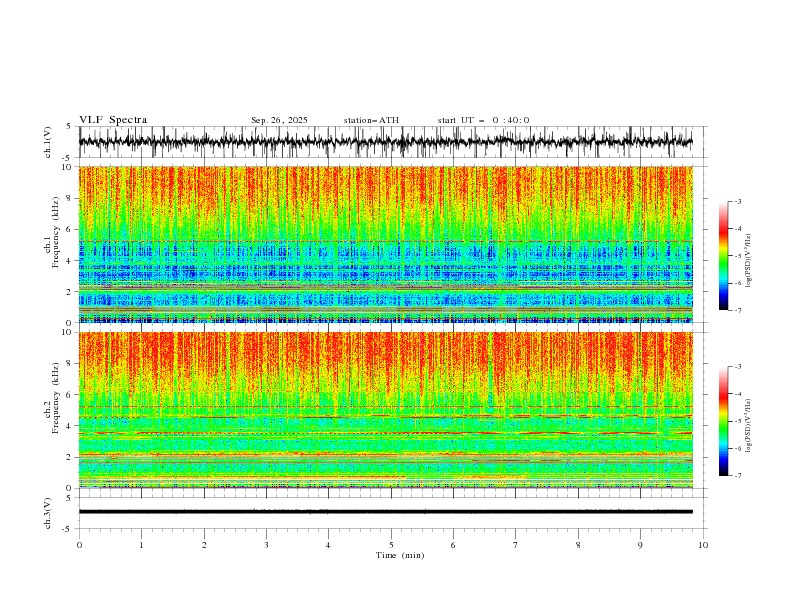Viewport: 792px width, 612px height.
Task: Click the "VLF Spectra" title text
Action: [x=113, y=120]
